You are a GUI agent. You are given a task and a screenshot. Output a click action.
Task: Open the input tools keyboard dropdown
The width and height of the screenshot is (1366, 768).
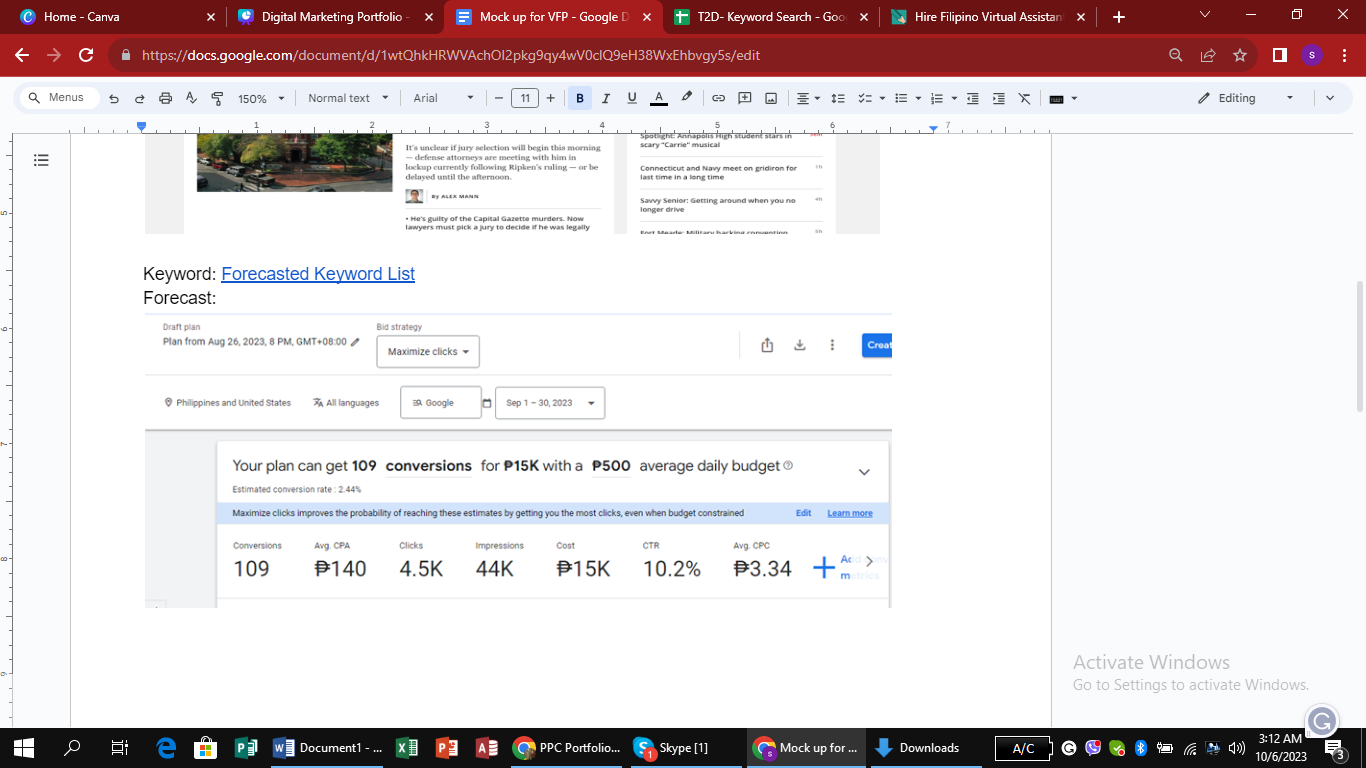point(1062,98)
